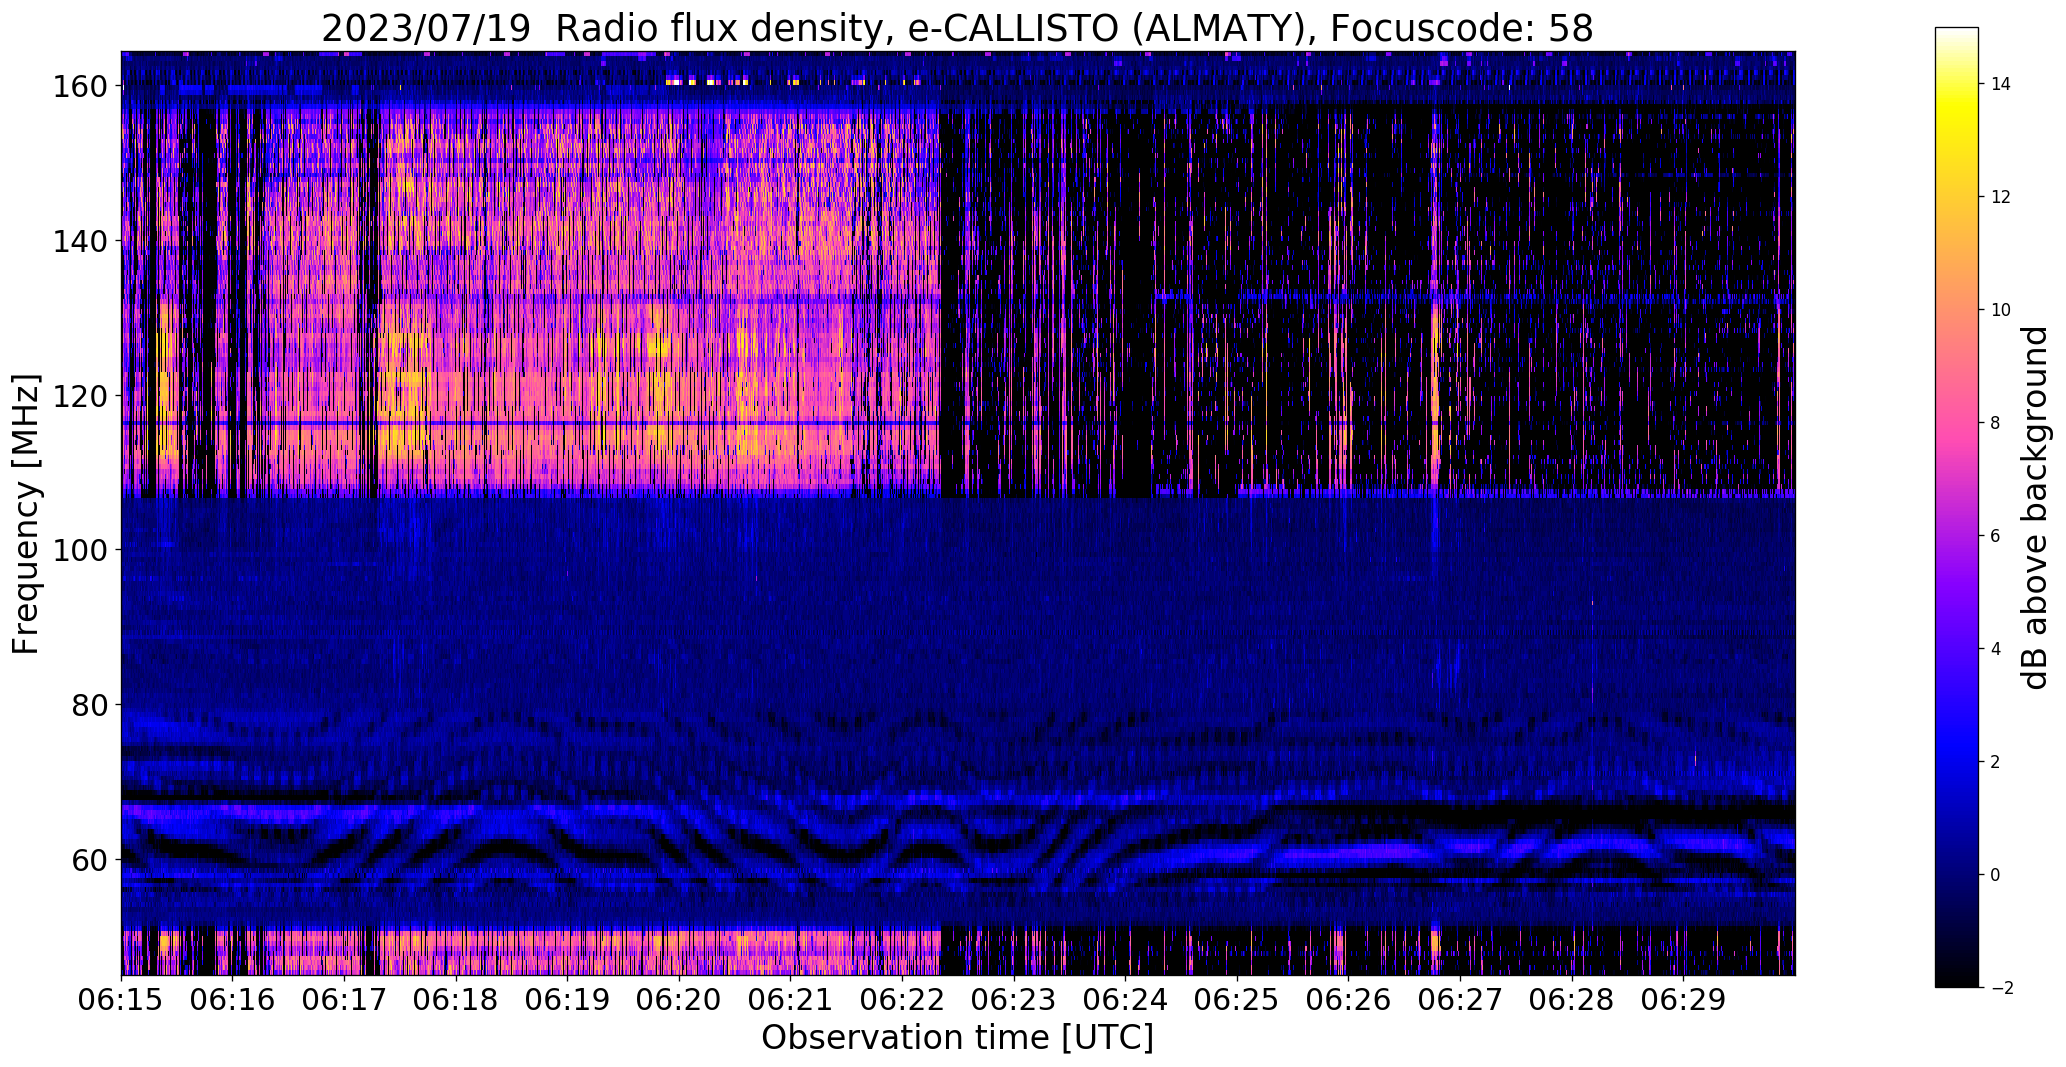Screen dimensions: 2066x1067
Task: Click the '06:27' time axis label
Action: (x=1459, y=1001)
